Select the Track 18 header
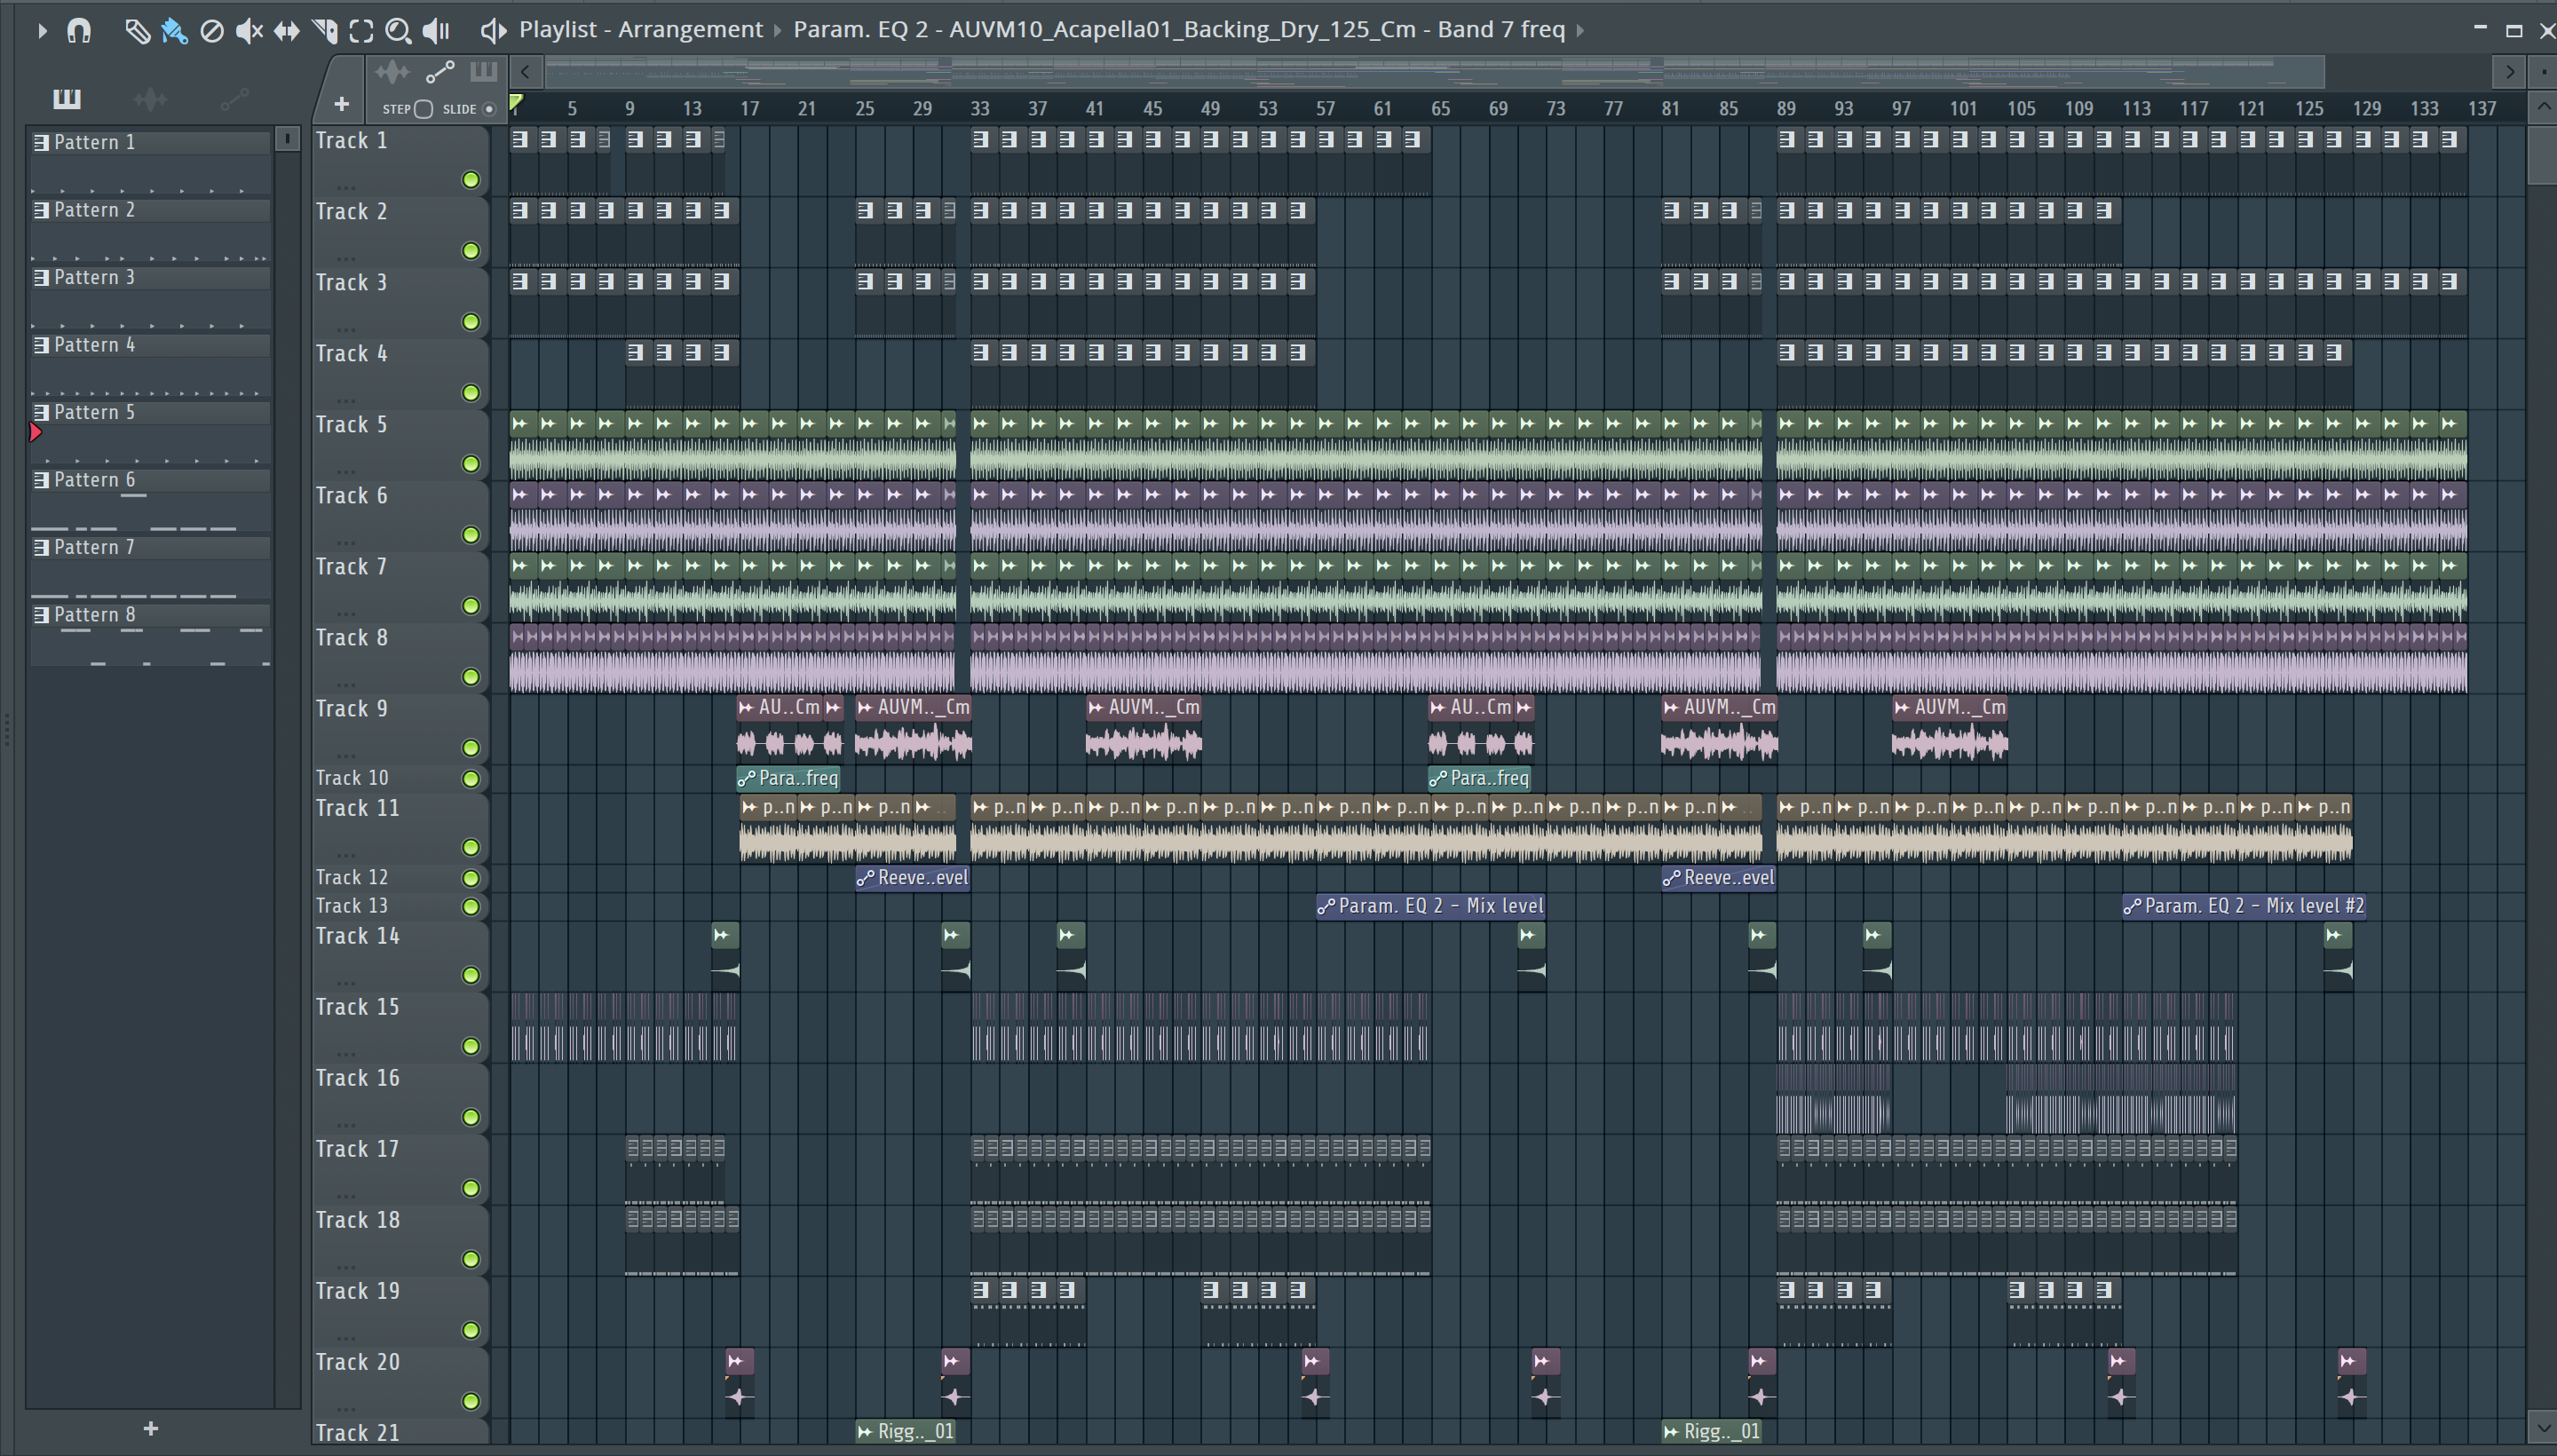2557x1456 pixels. click(x=400, y=1240)
